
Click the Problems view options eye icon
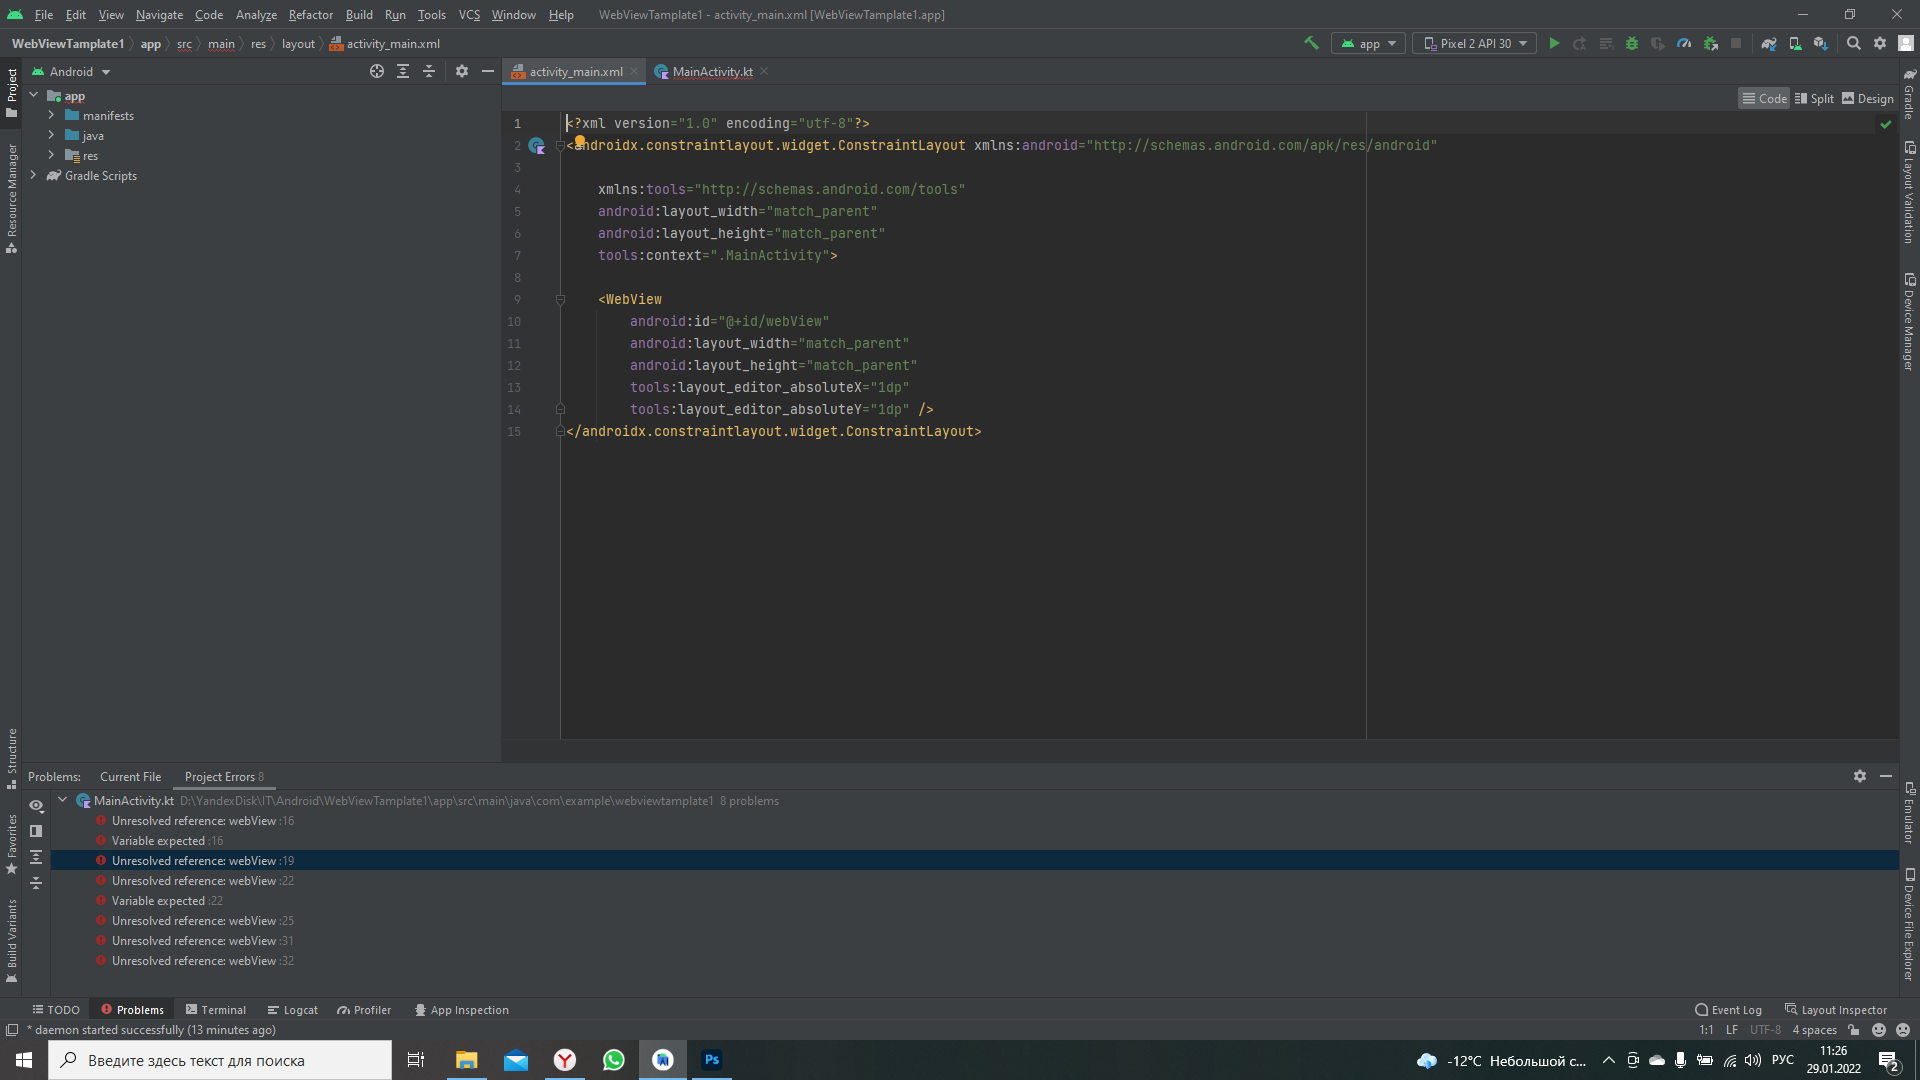36,805
